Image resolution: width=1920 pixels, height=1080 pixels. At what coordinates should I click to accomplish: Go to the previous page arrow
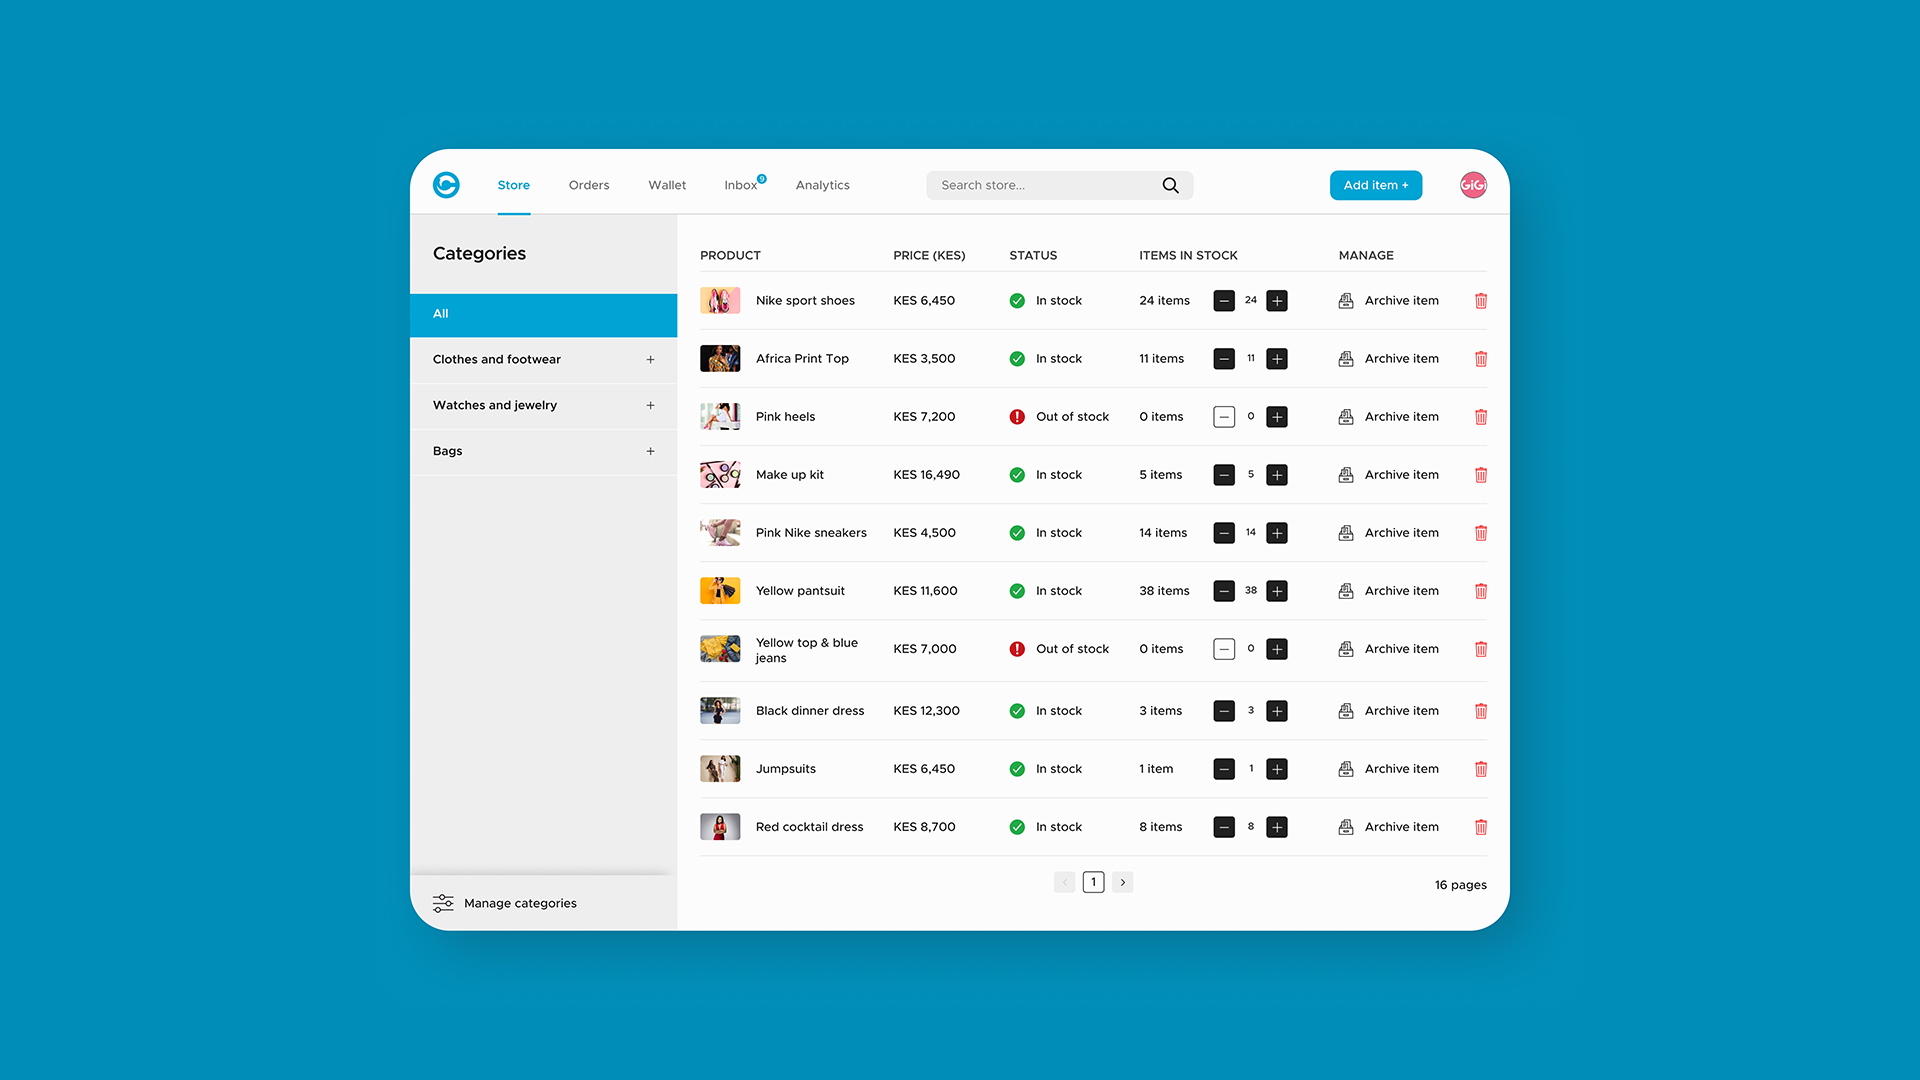pos(1064,882)
